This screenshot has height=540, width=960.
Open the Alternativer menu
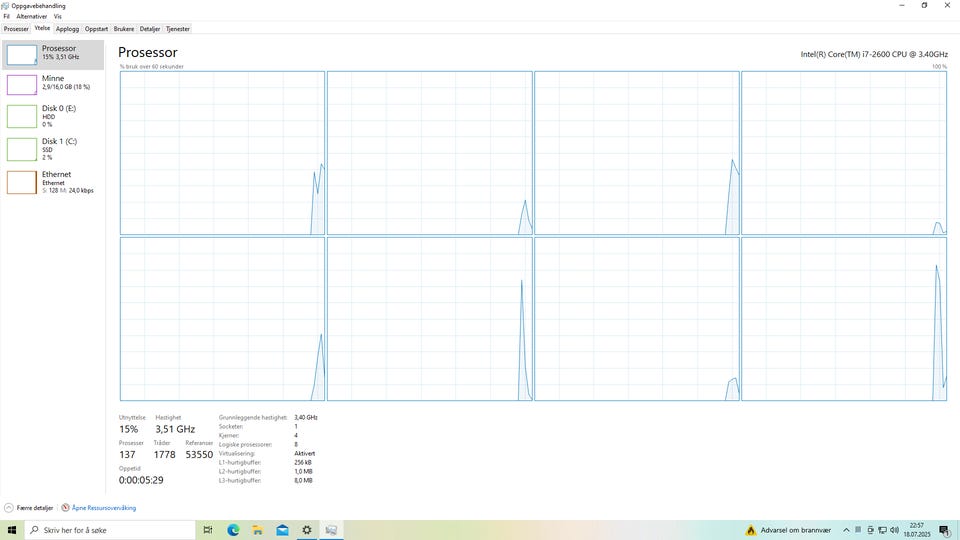(31, 17)
